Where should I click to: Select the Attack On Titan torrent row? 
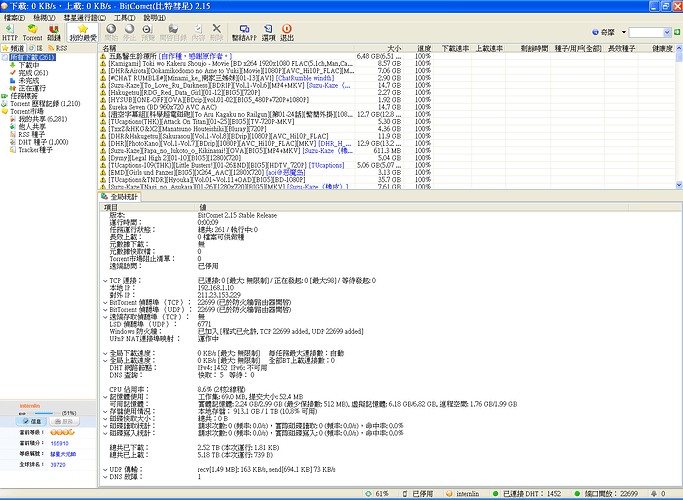[x=388, y=122]
